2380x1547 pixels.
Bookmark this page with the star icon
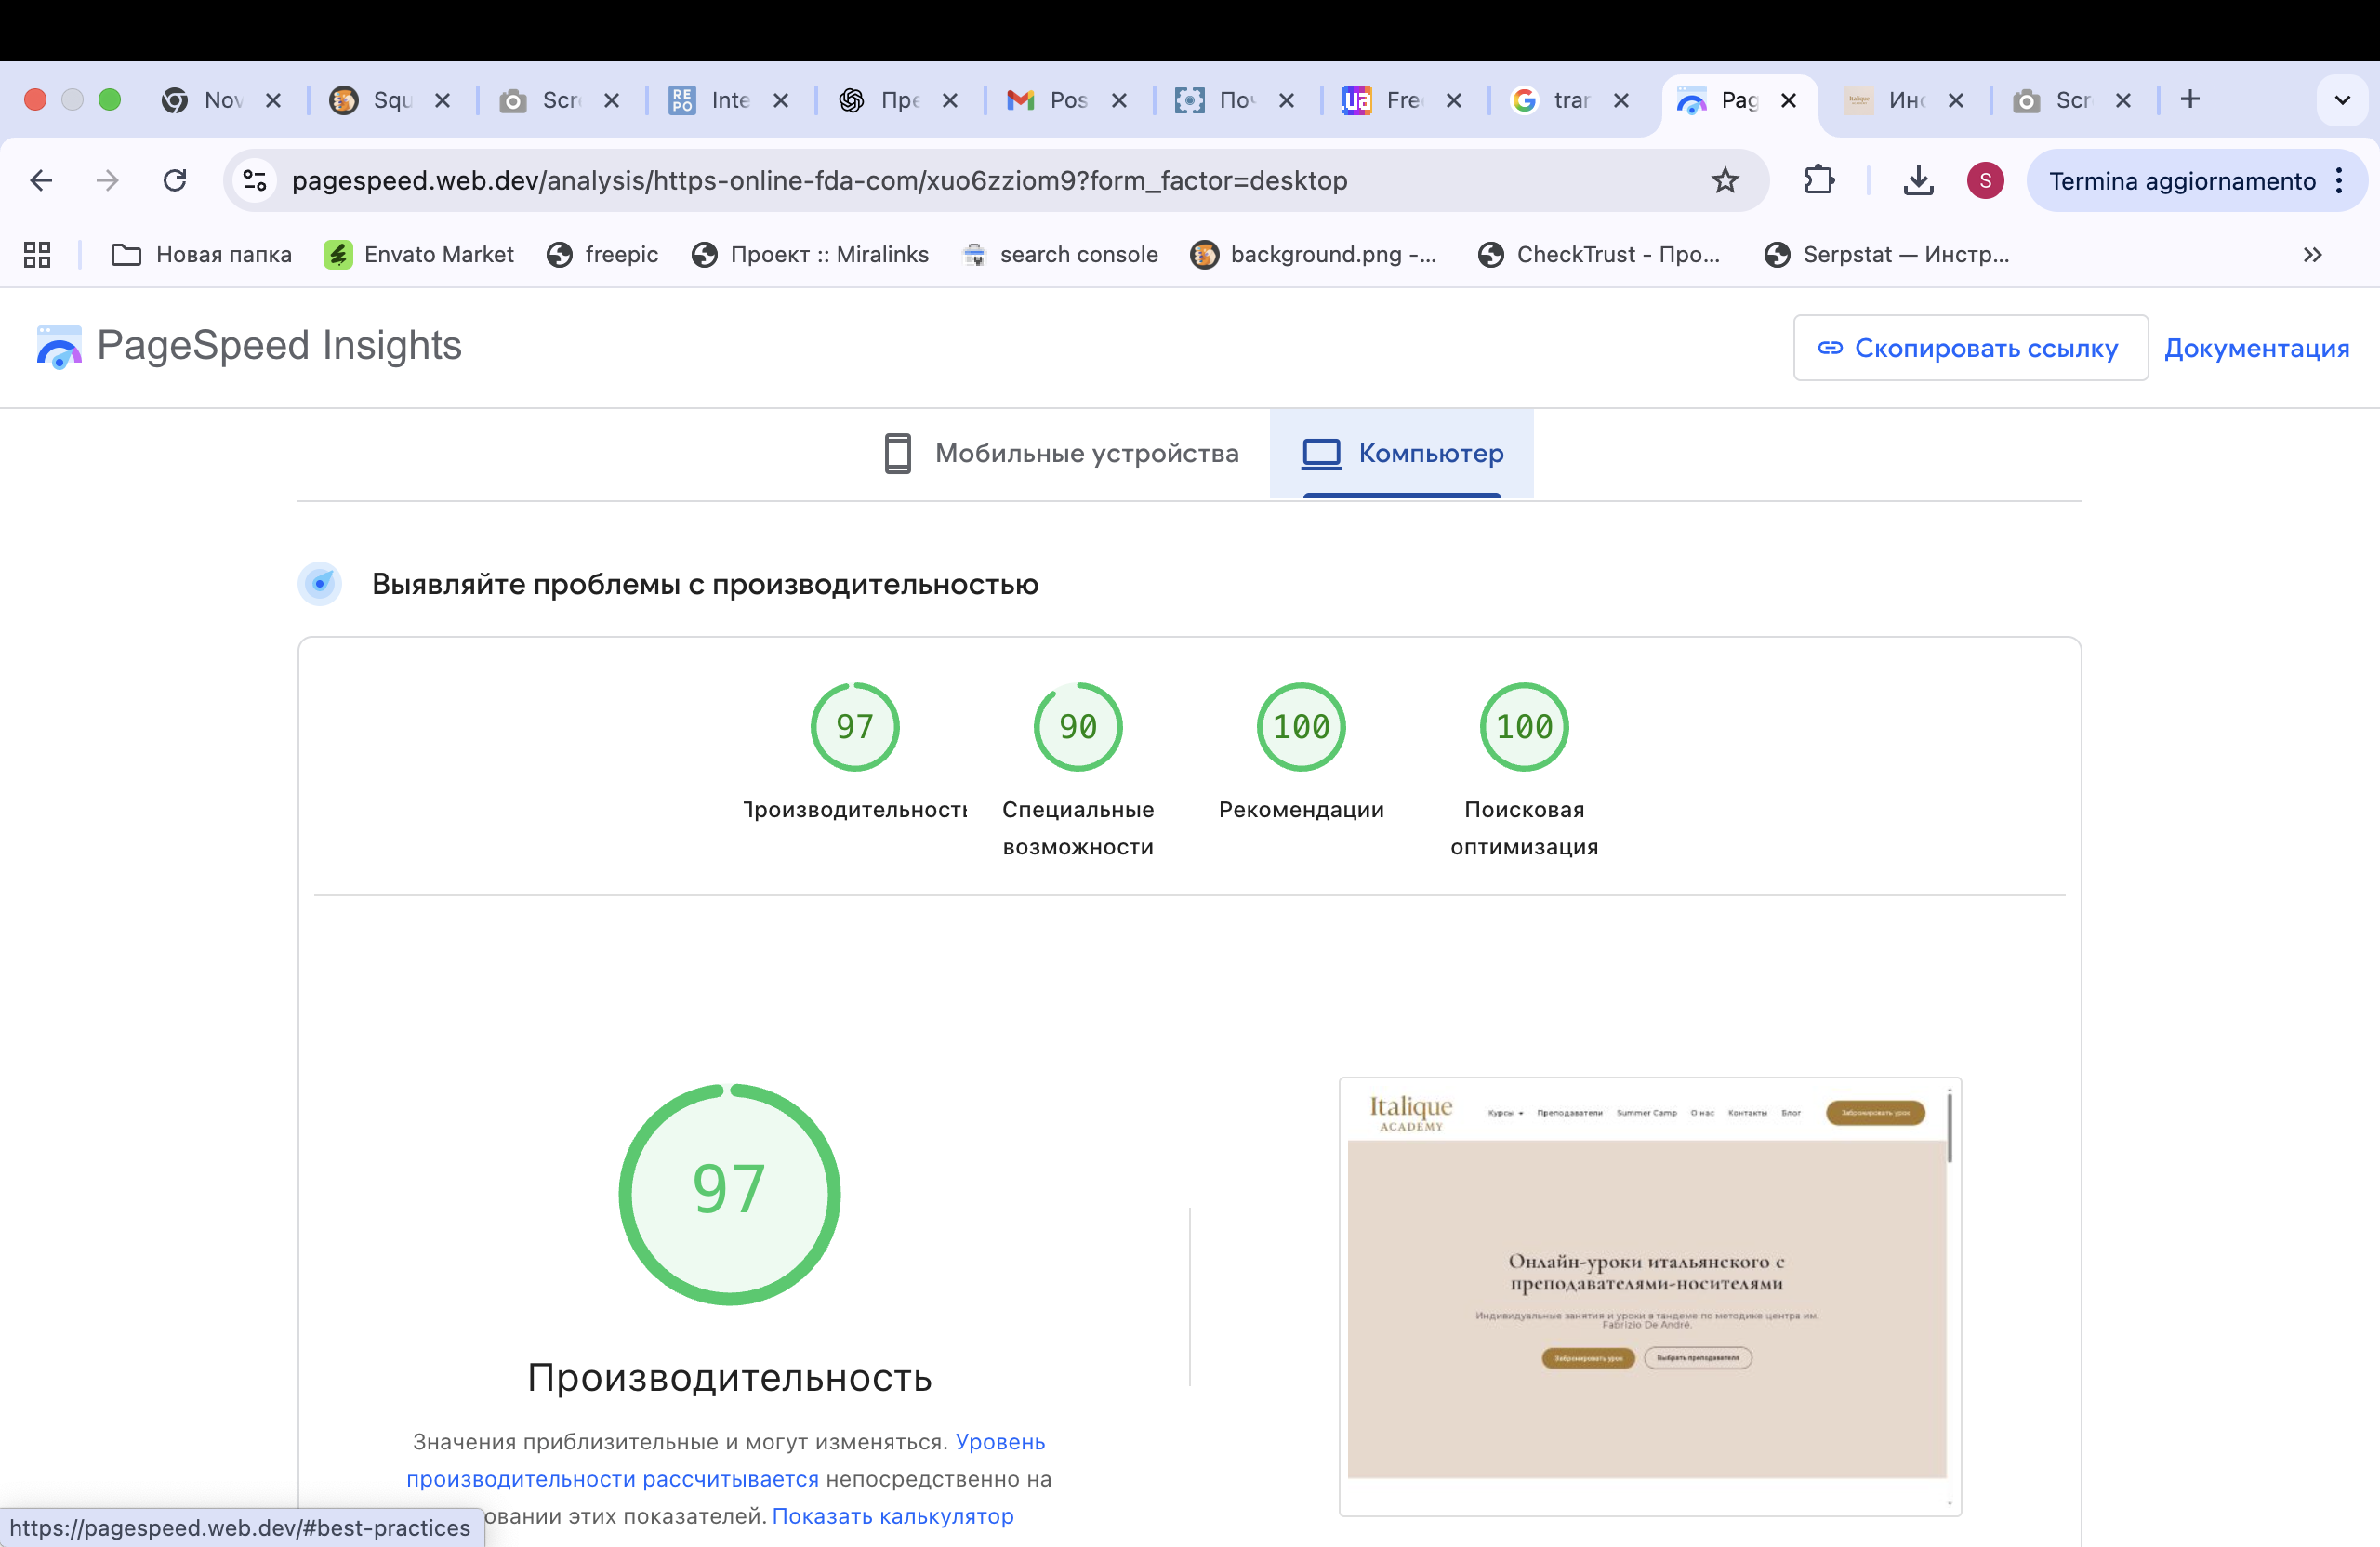[x=1725, y=181]
